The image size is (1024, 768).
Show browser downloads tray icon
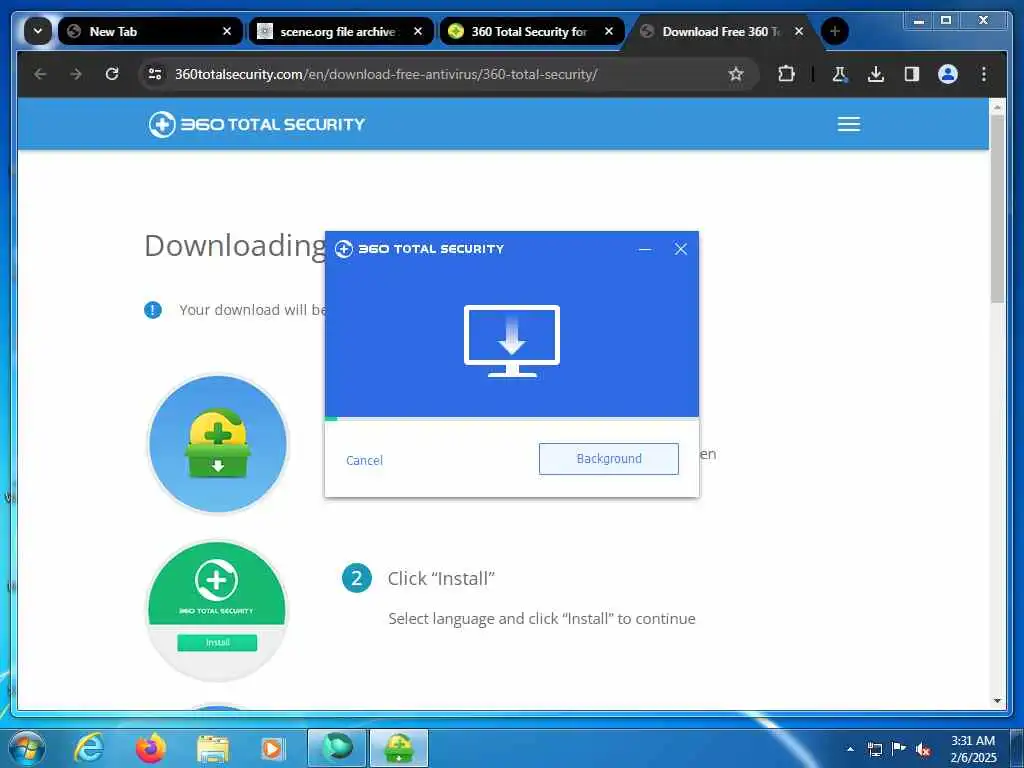[876, 74]
